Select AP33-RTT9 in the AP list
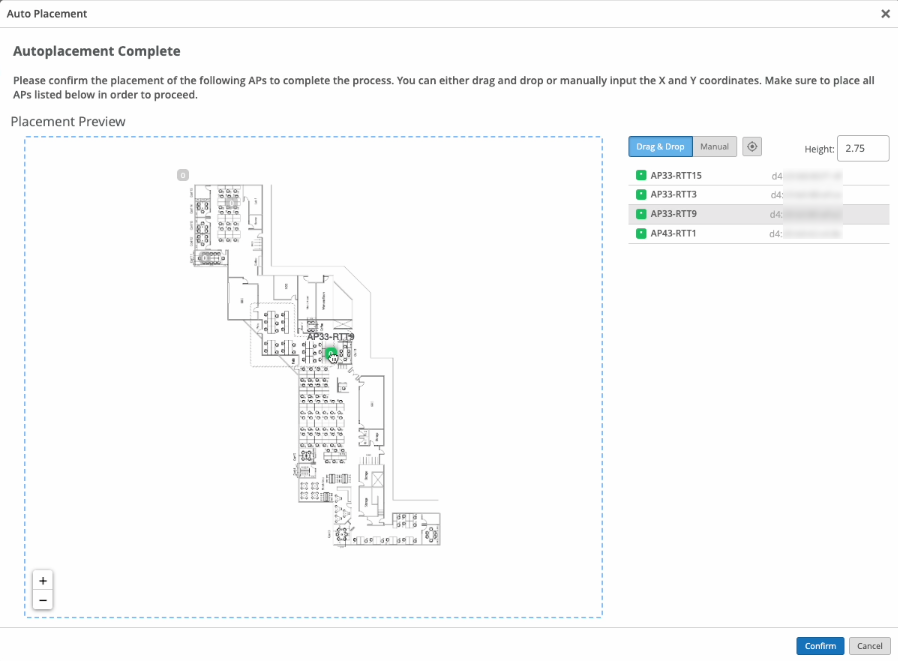Viewport: 898px width, 661px height. [x=758, y=214]
